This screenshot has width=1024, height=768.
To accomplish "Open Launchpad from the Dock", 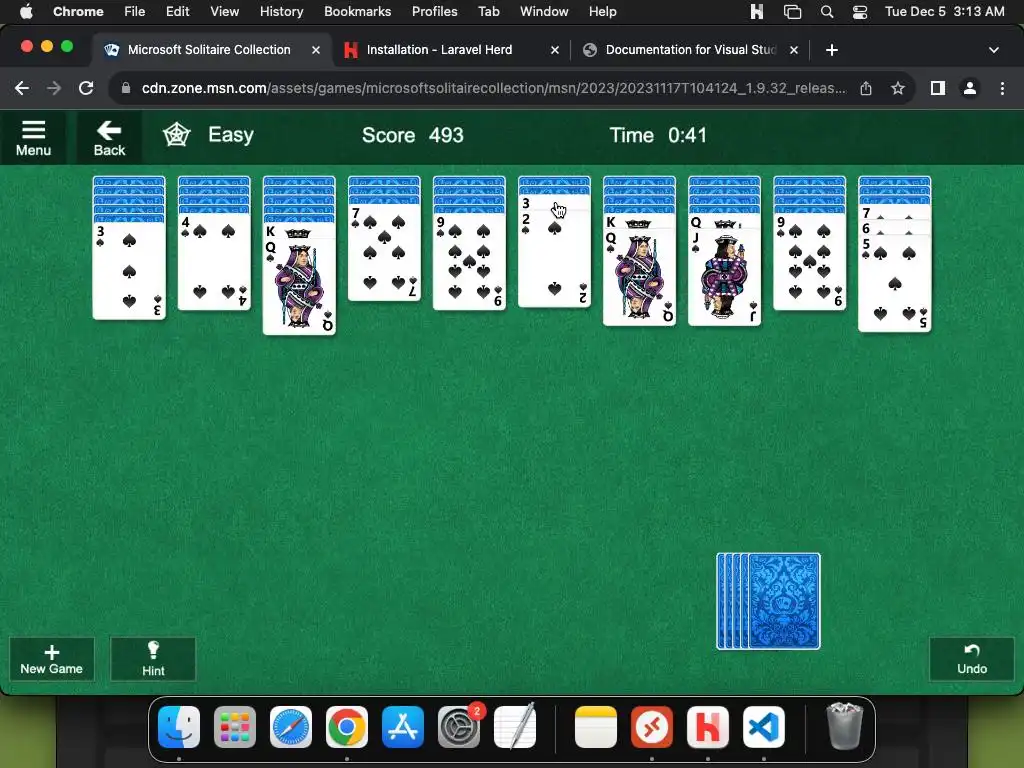I will 235,727.
